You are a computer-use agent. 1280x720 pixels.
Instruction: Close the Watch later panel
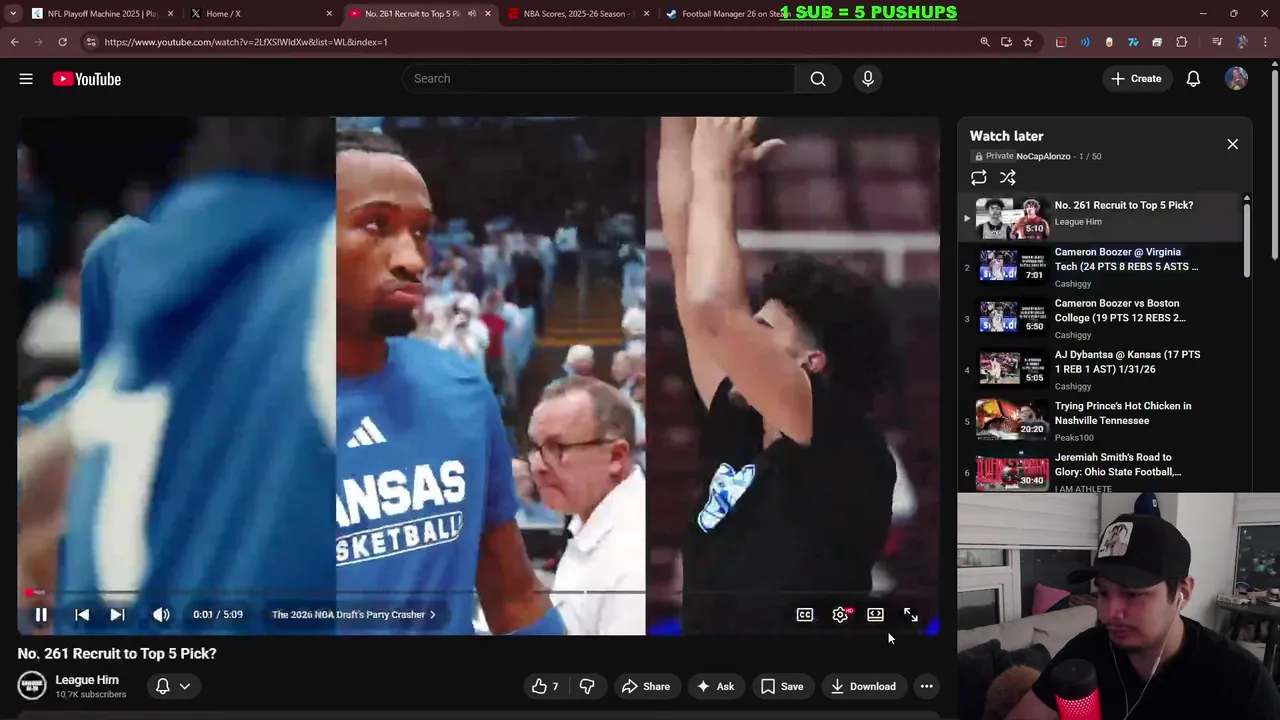(x=1233, y=144)
